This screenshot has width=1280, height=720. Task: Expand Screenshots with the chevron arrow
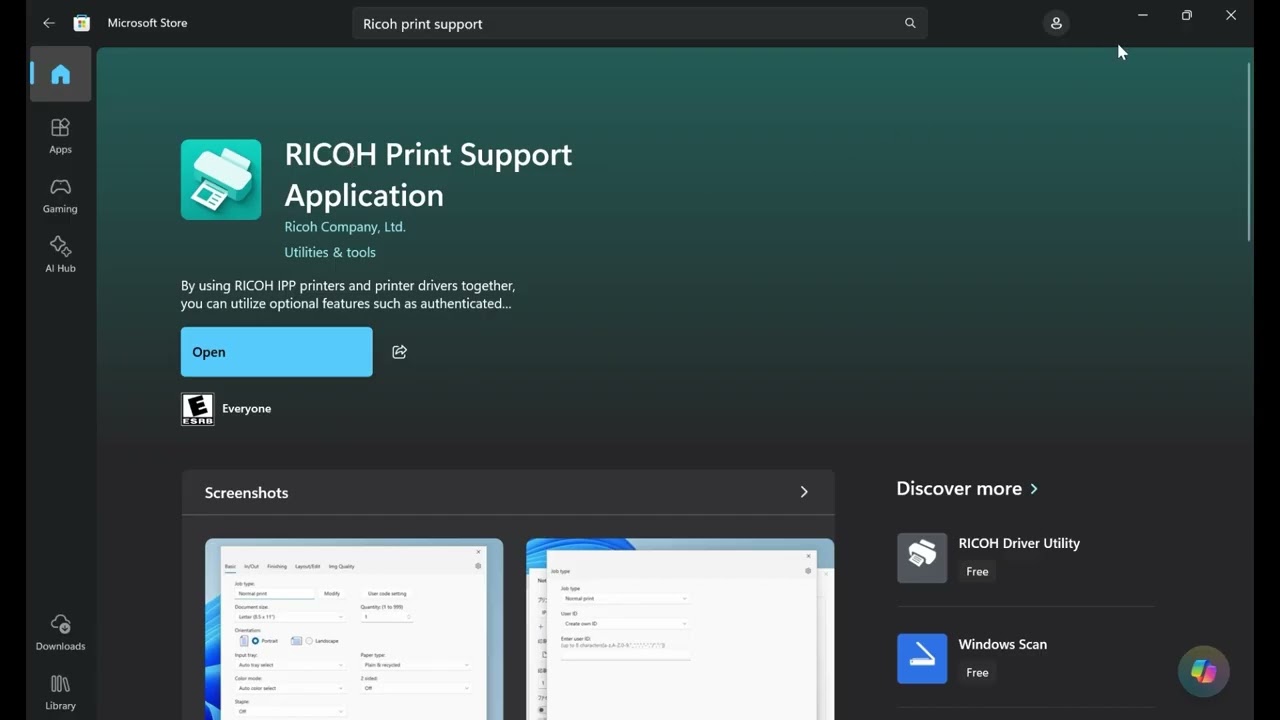tap(804, 492)
